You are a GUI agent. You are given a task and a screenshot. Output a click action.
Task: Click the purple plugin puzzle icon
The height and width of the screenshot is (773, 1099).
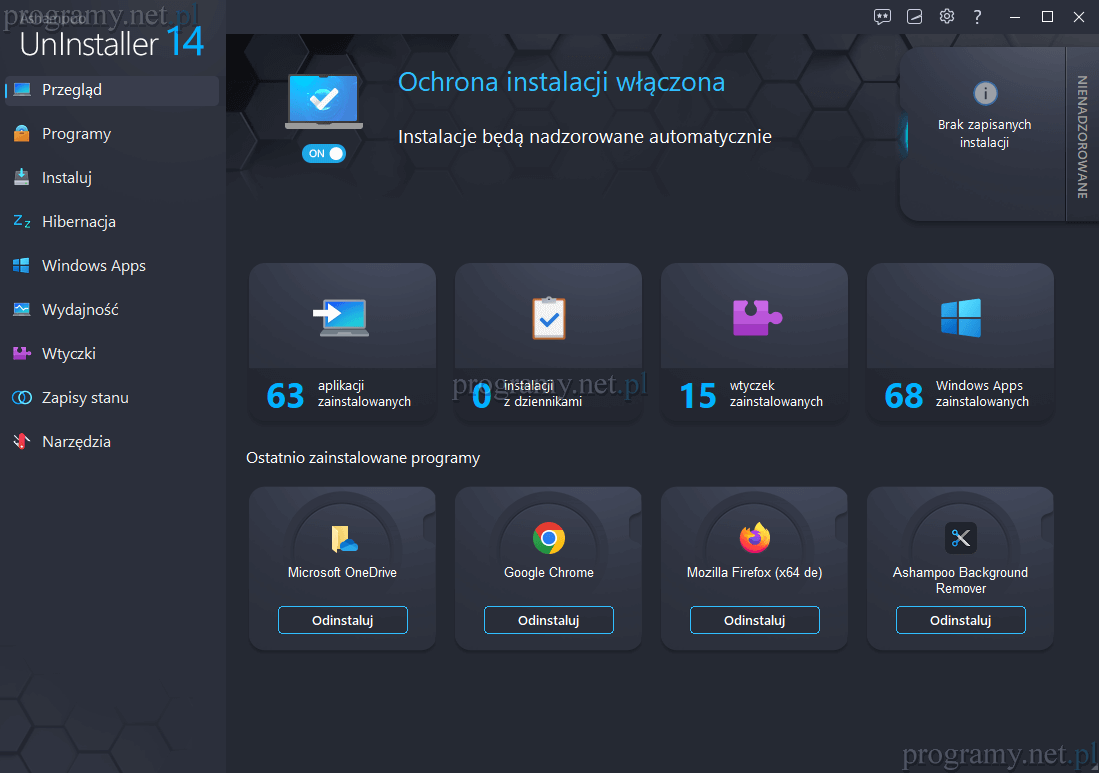pos(755,317)
